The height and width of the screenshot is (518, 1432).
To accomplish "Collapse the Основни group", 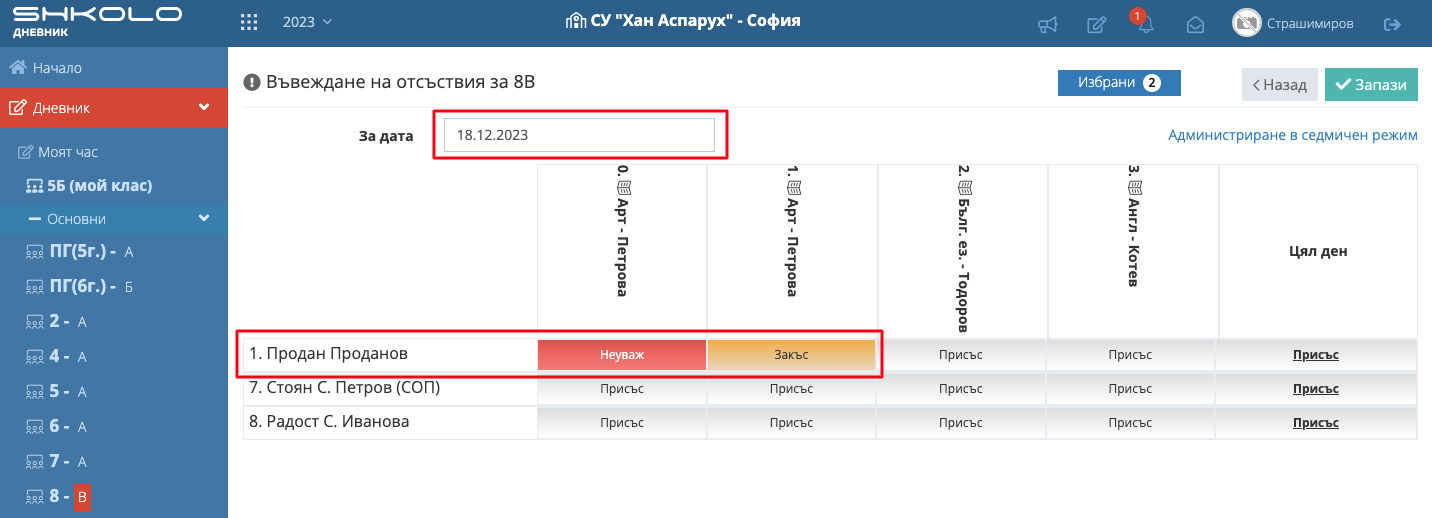I will pyautogui.click(x=114, y=218).
